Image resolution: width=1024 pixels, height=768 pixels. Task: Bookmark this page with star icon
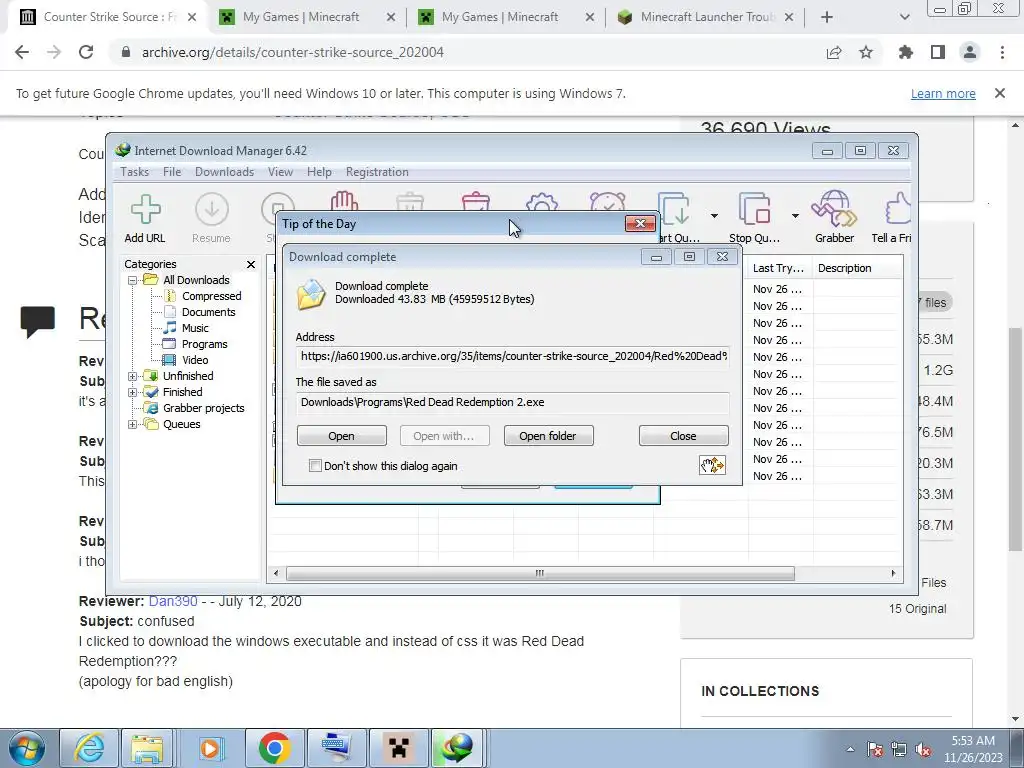(x=866, y=52)
